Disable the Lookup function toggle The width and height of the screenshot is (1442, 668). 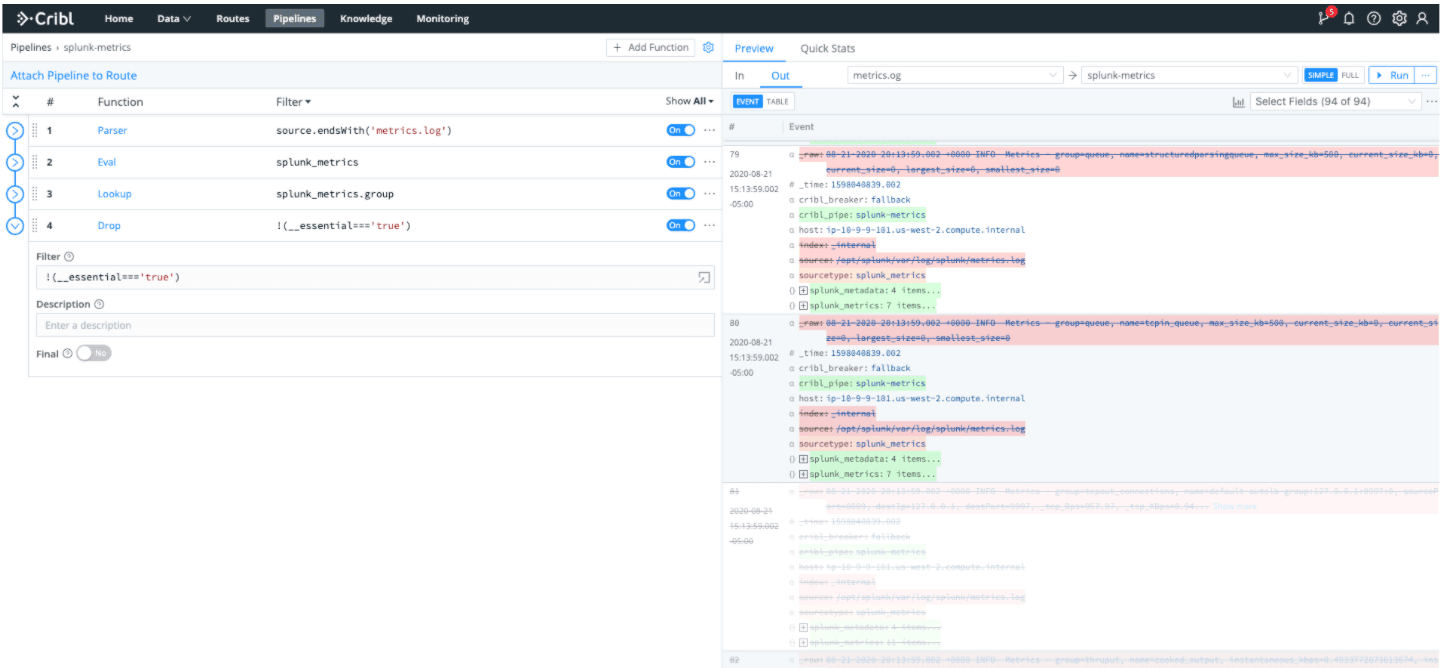point(680,194)
